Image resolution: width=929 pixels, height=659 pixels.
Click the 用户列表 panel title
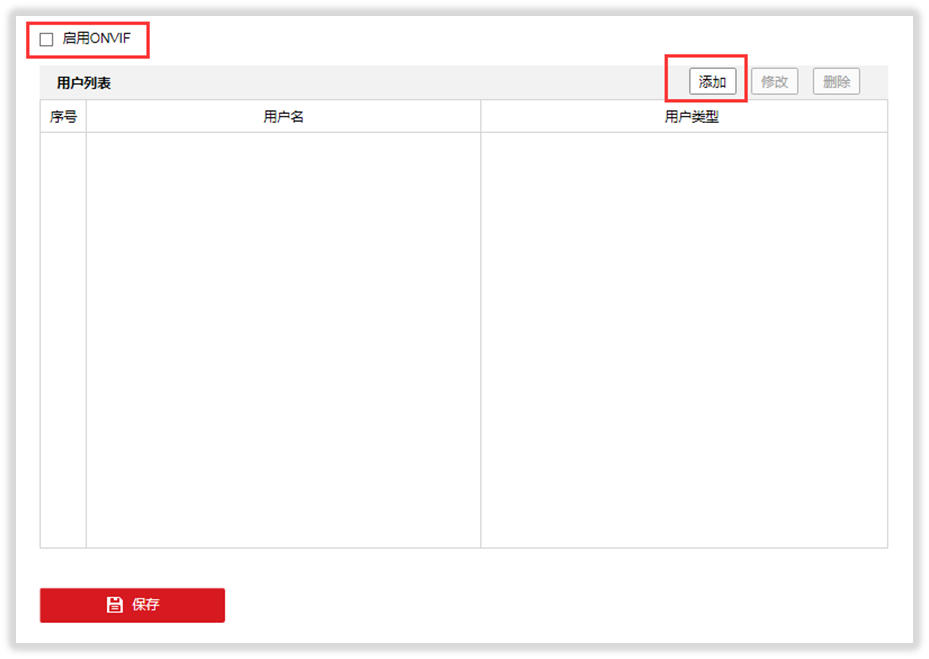click(84, 83)
